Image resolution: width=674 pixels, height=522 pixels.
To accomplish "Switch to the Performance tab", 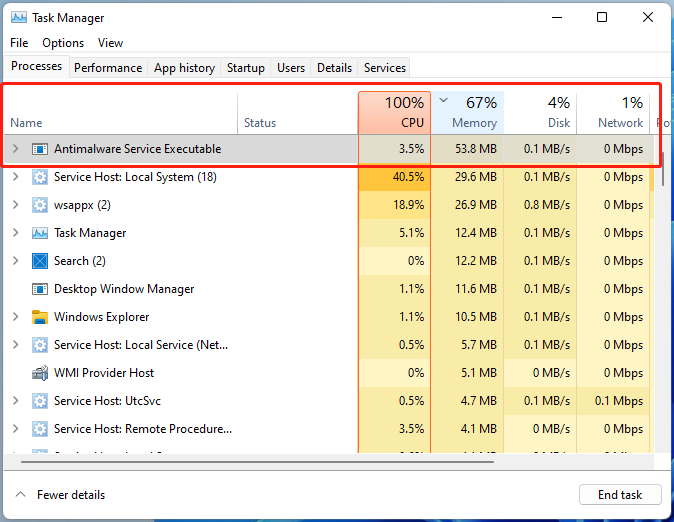I will pos(108,68).
